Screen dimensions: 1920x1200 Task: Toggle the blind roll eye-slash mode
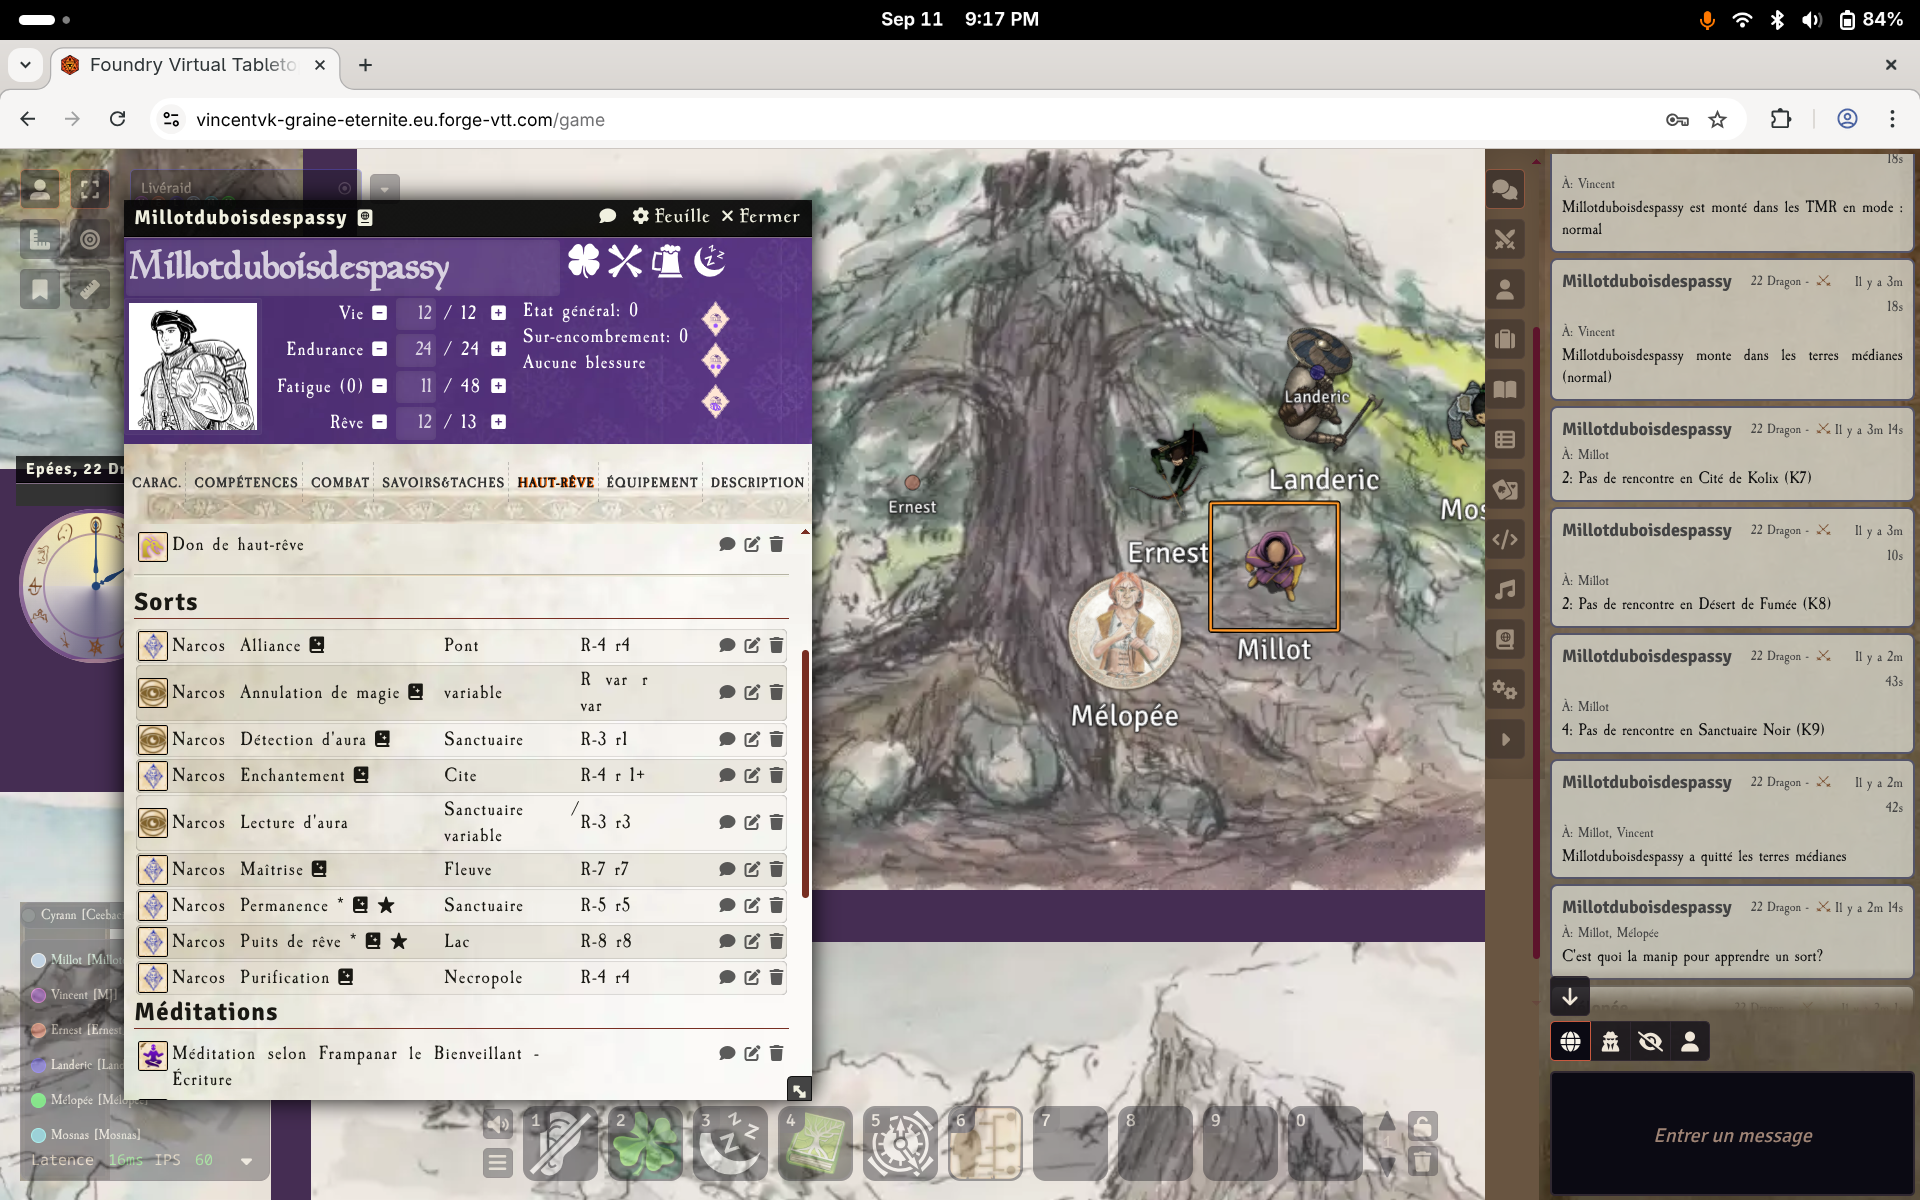click(x=1650, y=1041)
